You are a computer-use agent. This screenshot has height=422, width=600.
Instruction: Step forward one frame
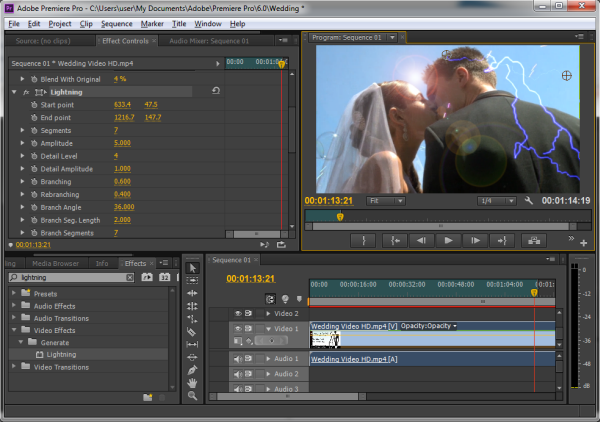point(475,241)
